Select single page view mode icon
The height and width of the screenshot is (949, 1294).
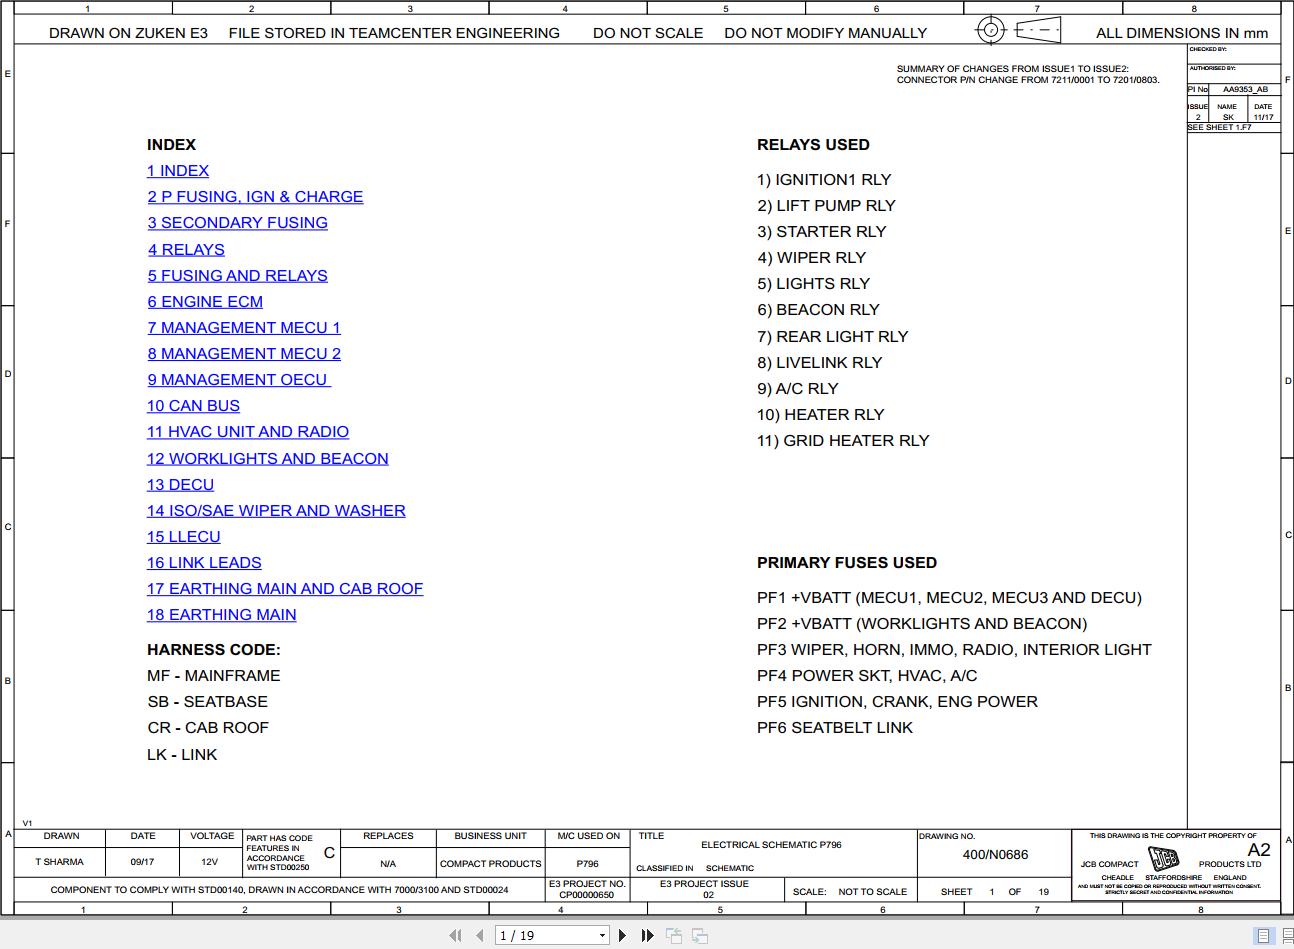click(x=1263, y=936)
